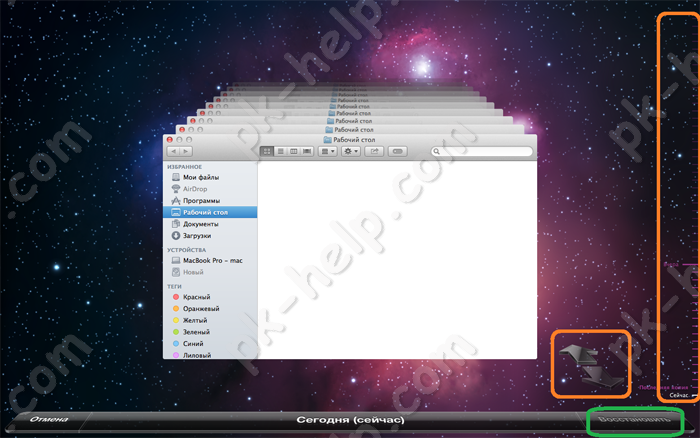The image size is (700, 438).
Task: Click the Загрузки download arrow icon
Action: 176,236
